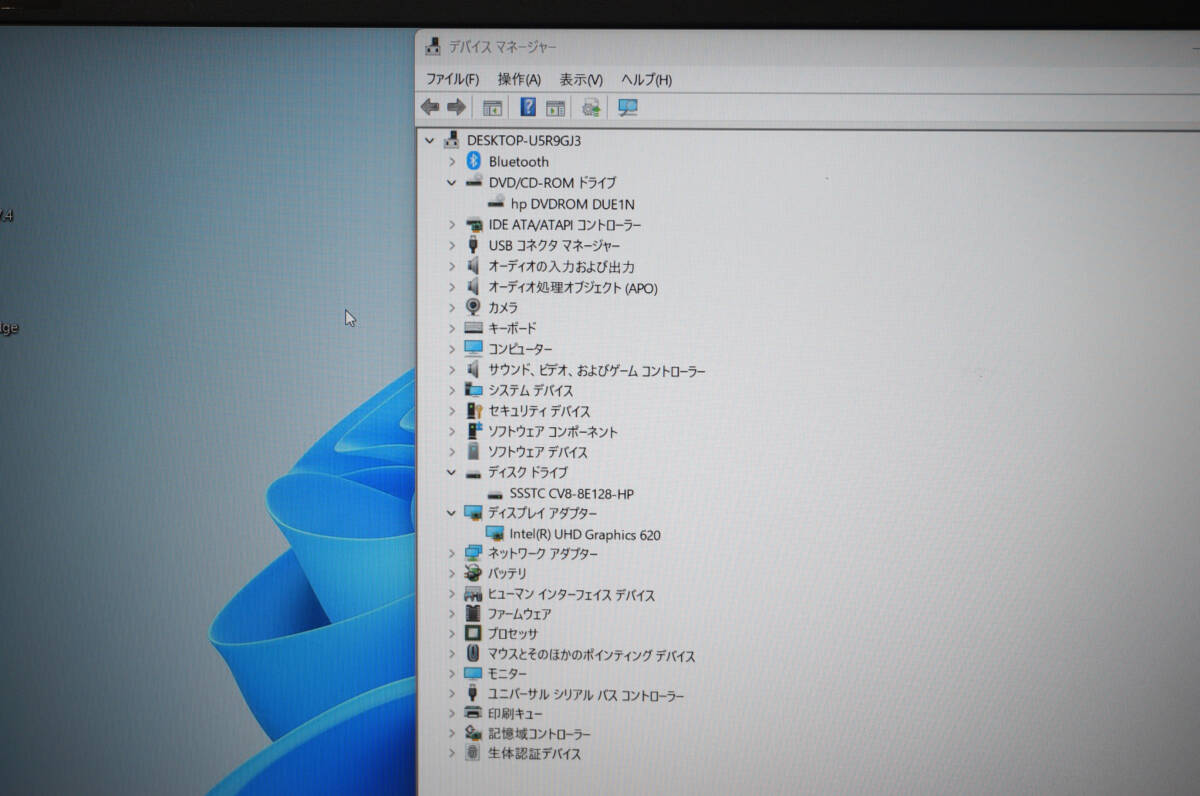Expand the バッテリ category

(x=452, y=574)
